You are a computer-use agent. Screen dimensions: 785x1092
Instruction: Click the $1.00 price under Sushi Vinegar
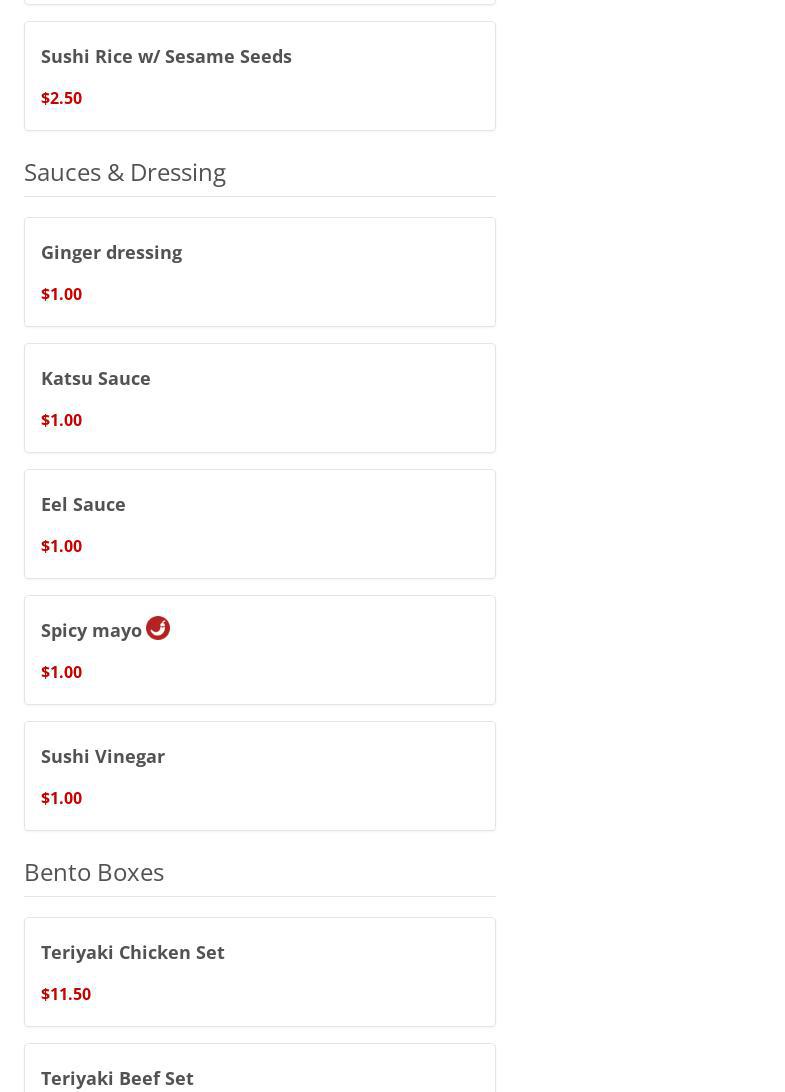coord(61,798)
